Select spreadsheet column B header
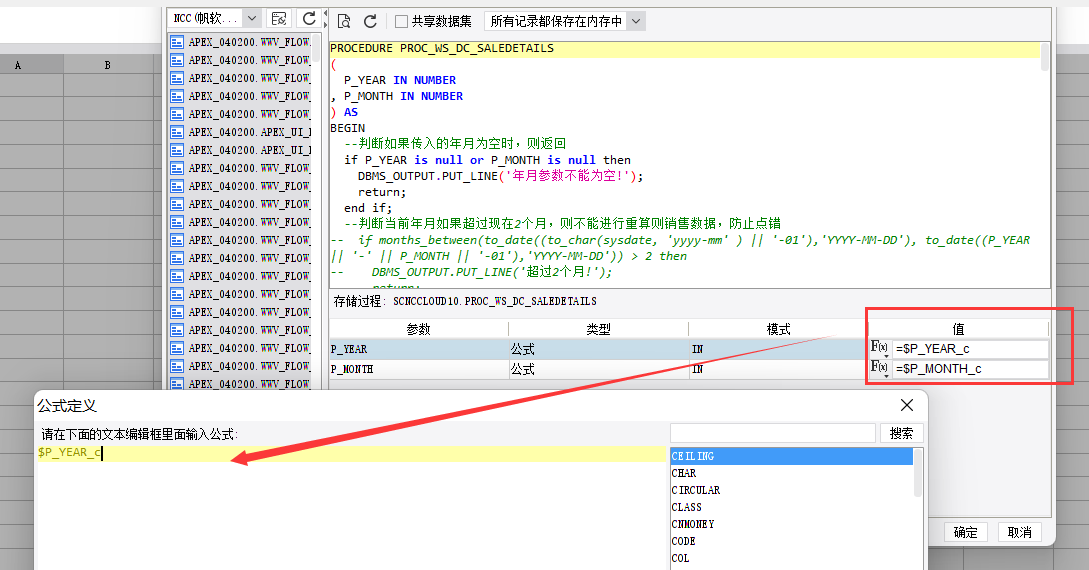 (x=108, y=65)
